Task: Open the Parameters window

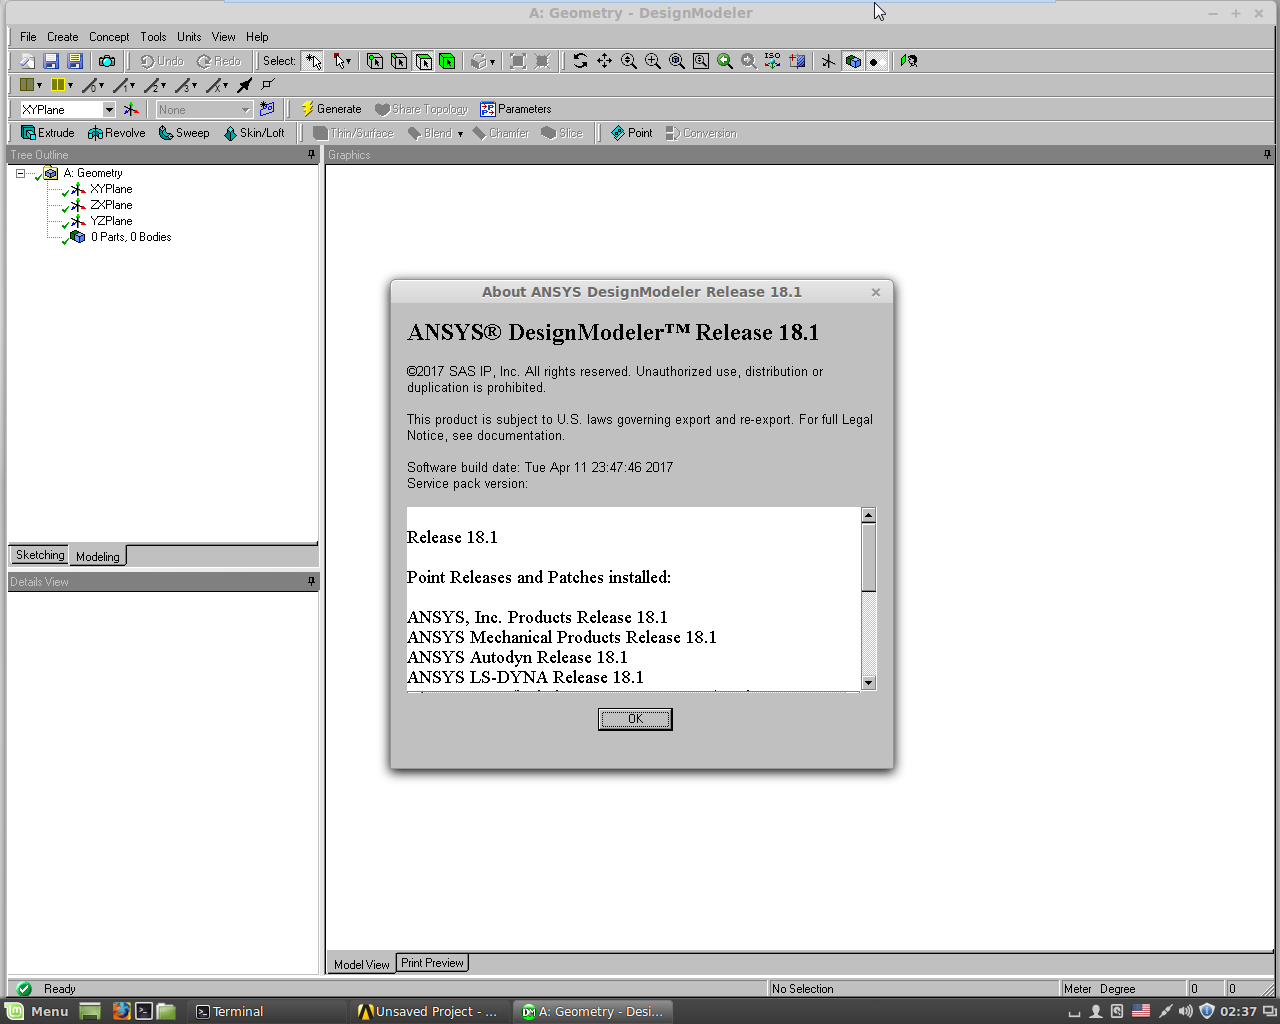Action: tap(515, 109)
